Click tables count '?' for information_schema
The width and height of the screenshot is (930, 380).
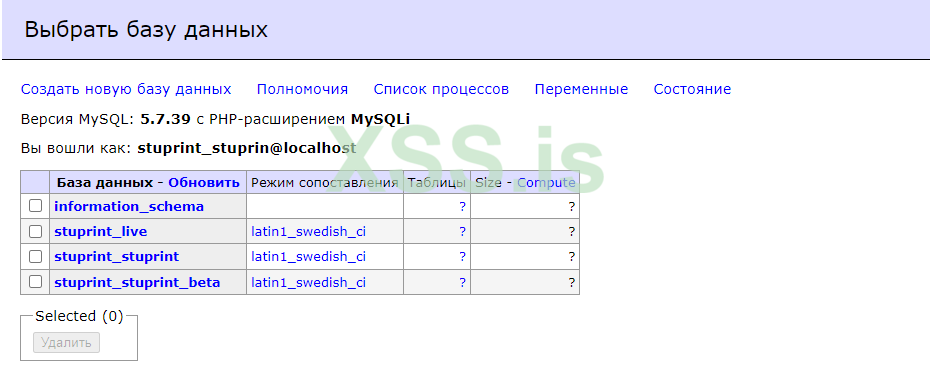tap(462, 206)
